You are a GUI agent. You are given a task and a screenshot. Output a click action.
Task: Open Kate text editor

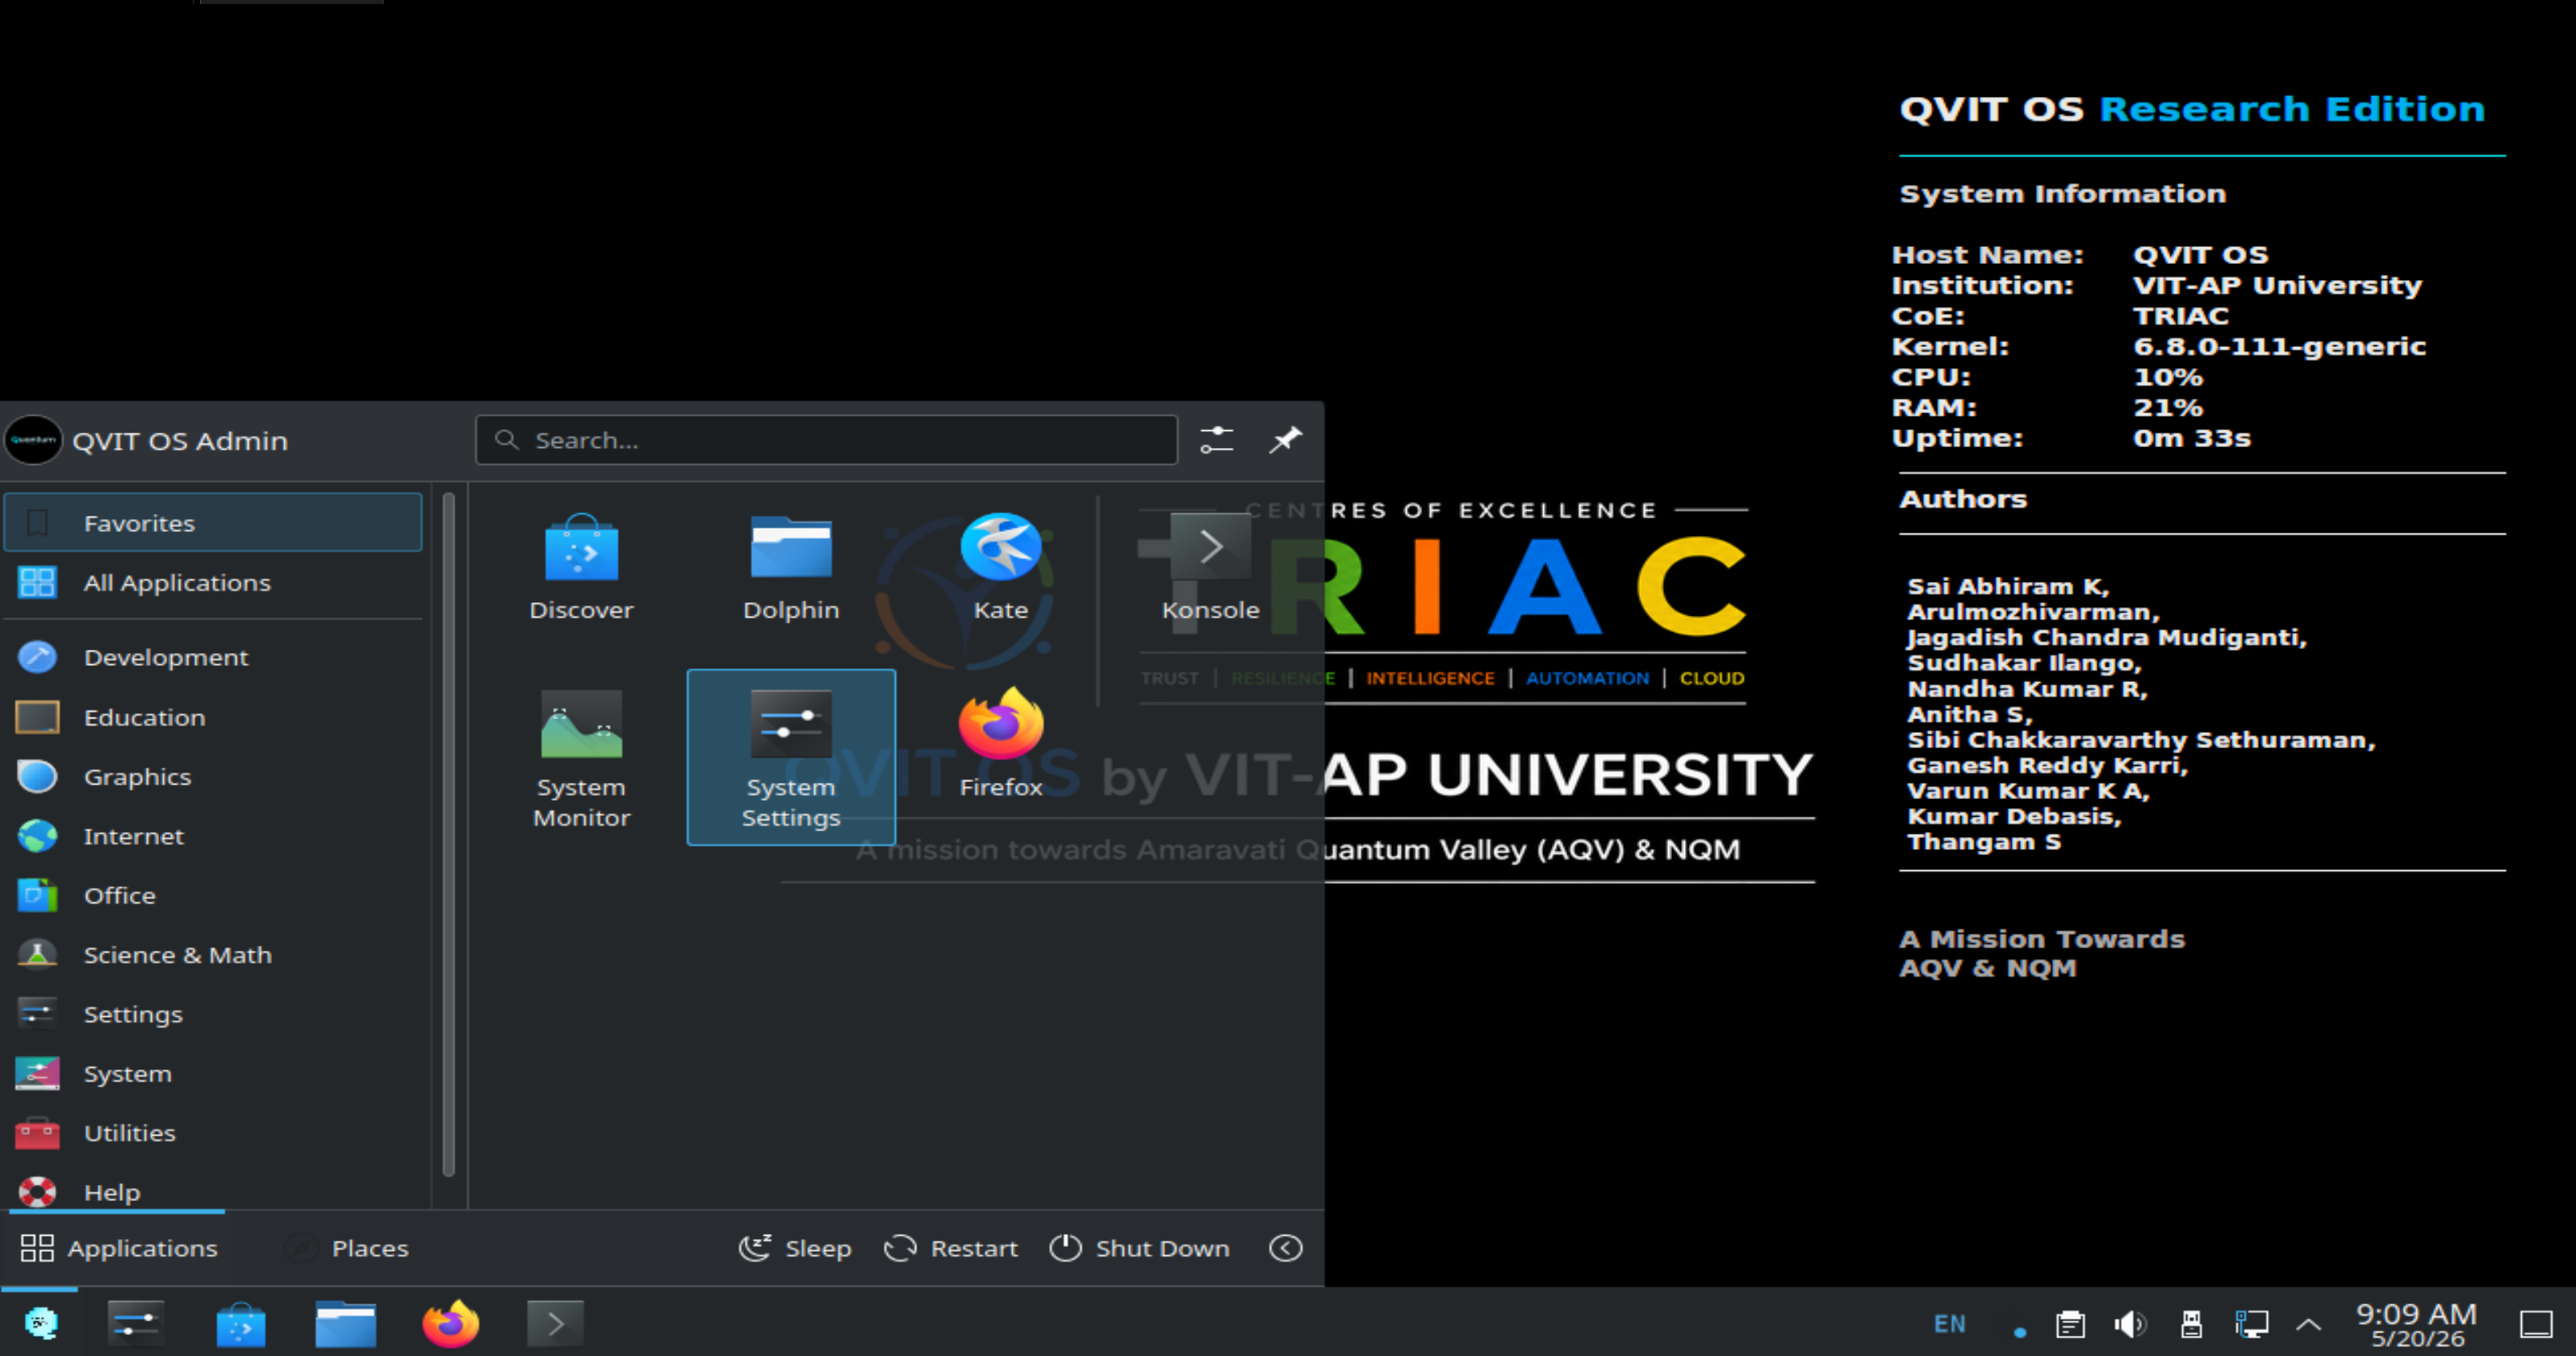coord(1000,568)
